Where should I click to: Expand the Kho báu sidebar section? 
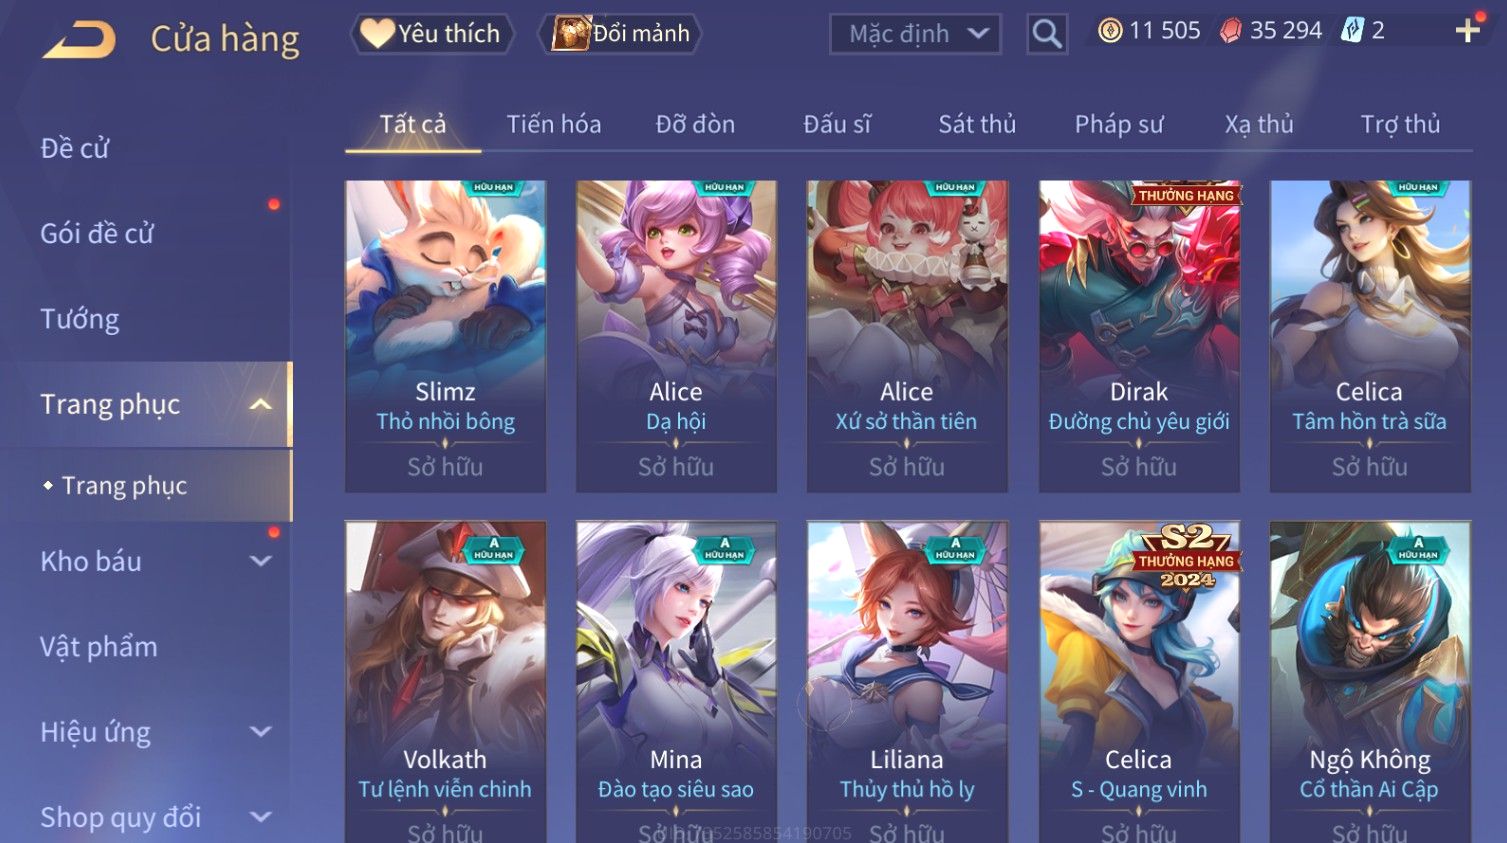(x=260, y=562)
